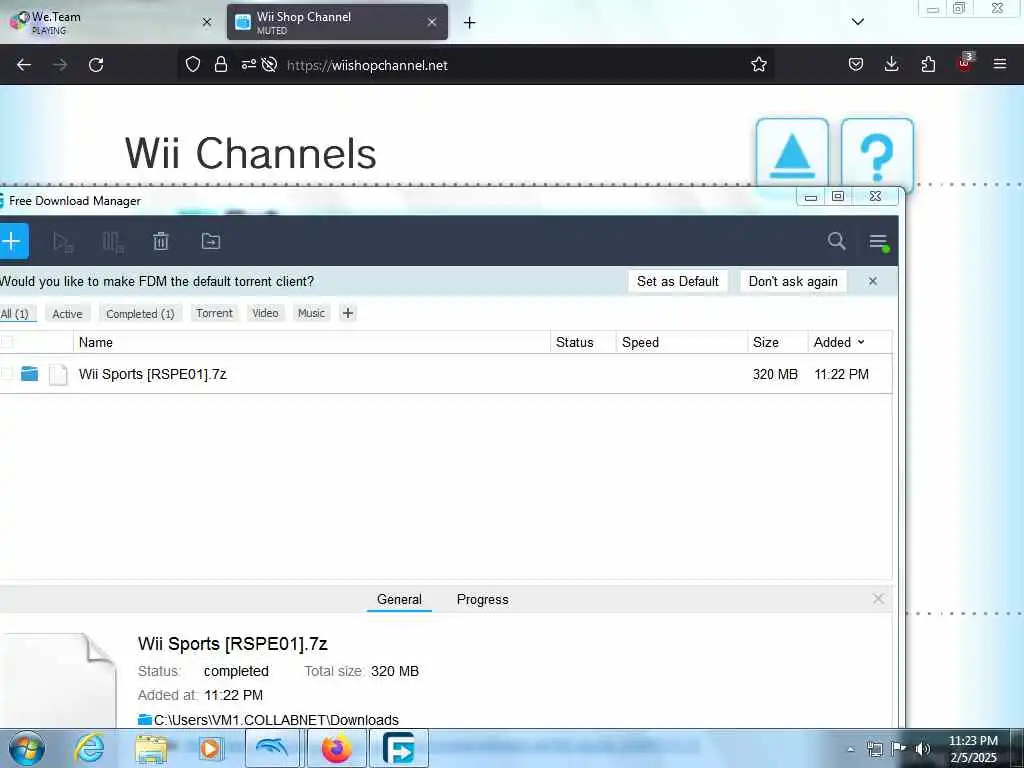Screen dimensions: 1024x768
Task: Open the Wii Shop help question mark
Action: 876,155
